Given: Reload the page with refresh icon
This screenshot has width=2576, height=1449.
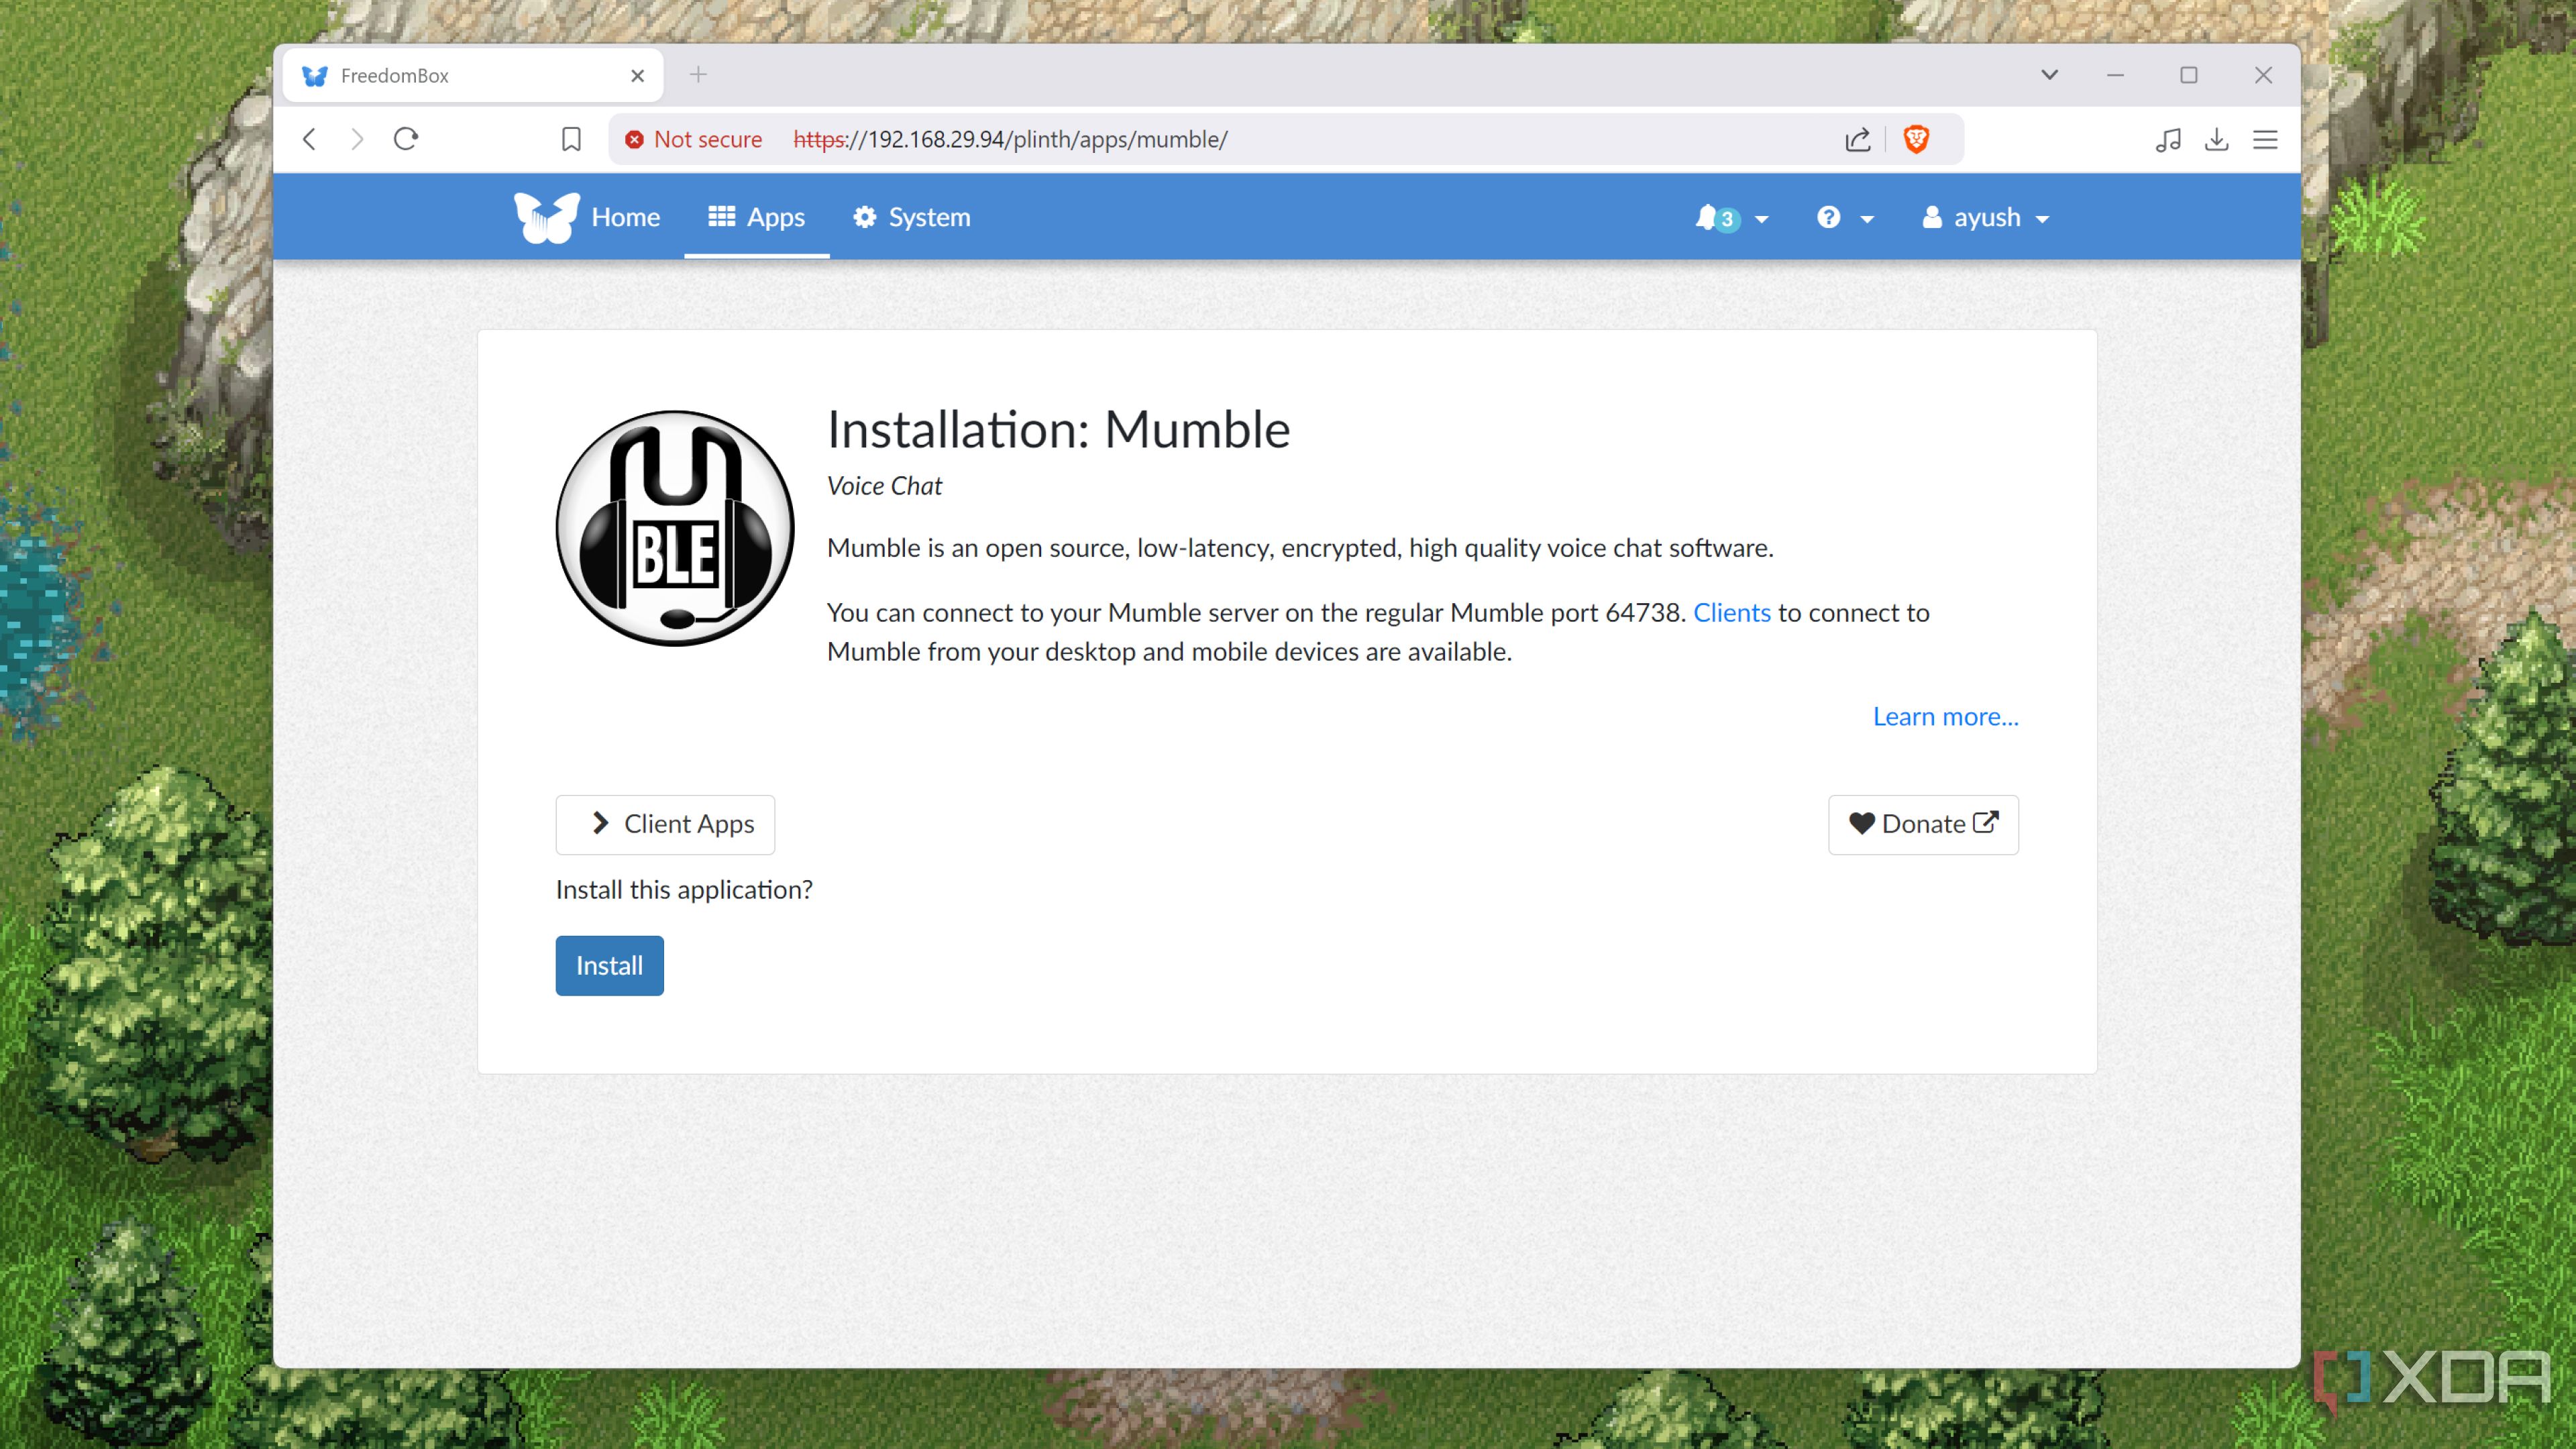Looking at the screenshot, I should (x=406, y=139).
